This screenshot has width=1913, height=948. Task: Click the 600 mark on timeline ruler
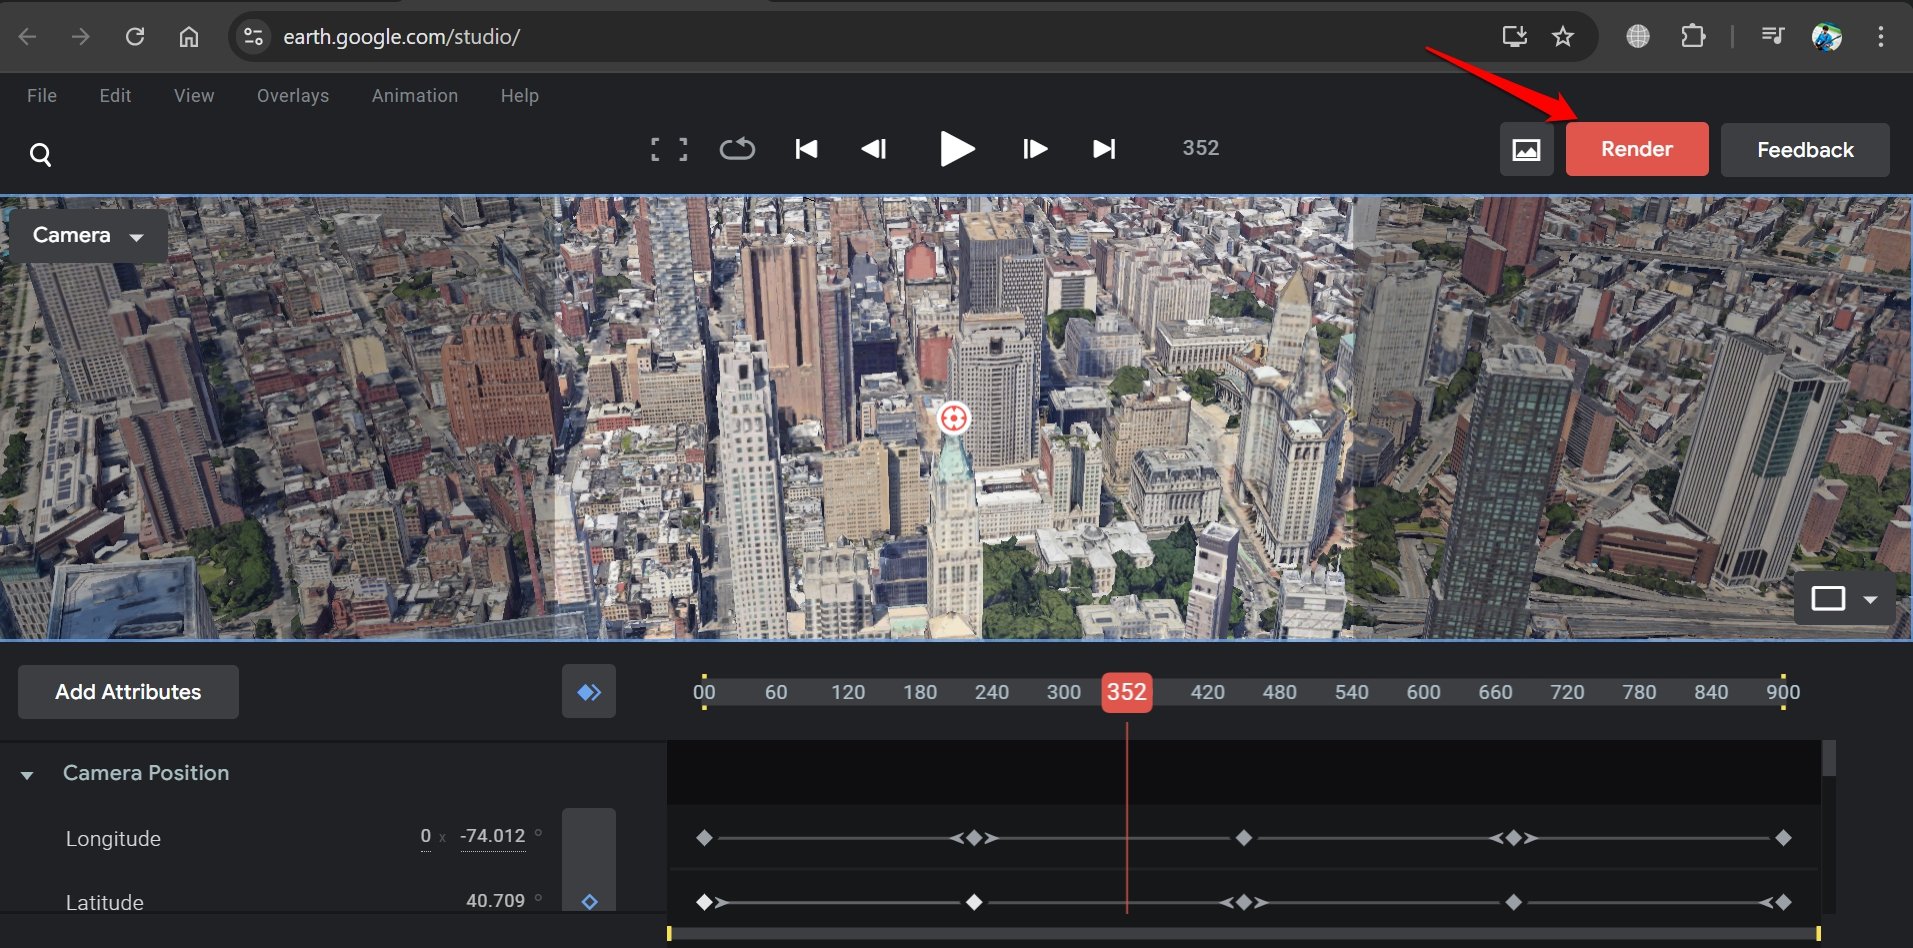(x=1423, y=692)
